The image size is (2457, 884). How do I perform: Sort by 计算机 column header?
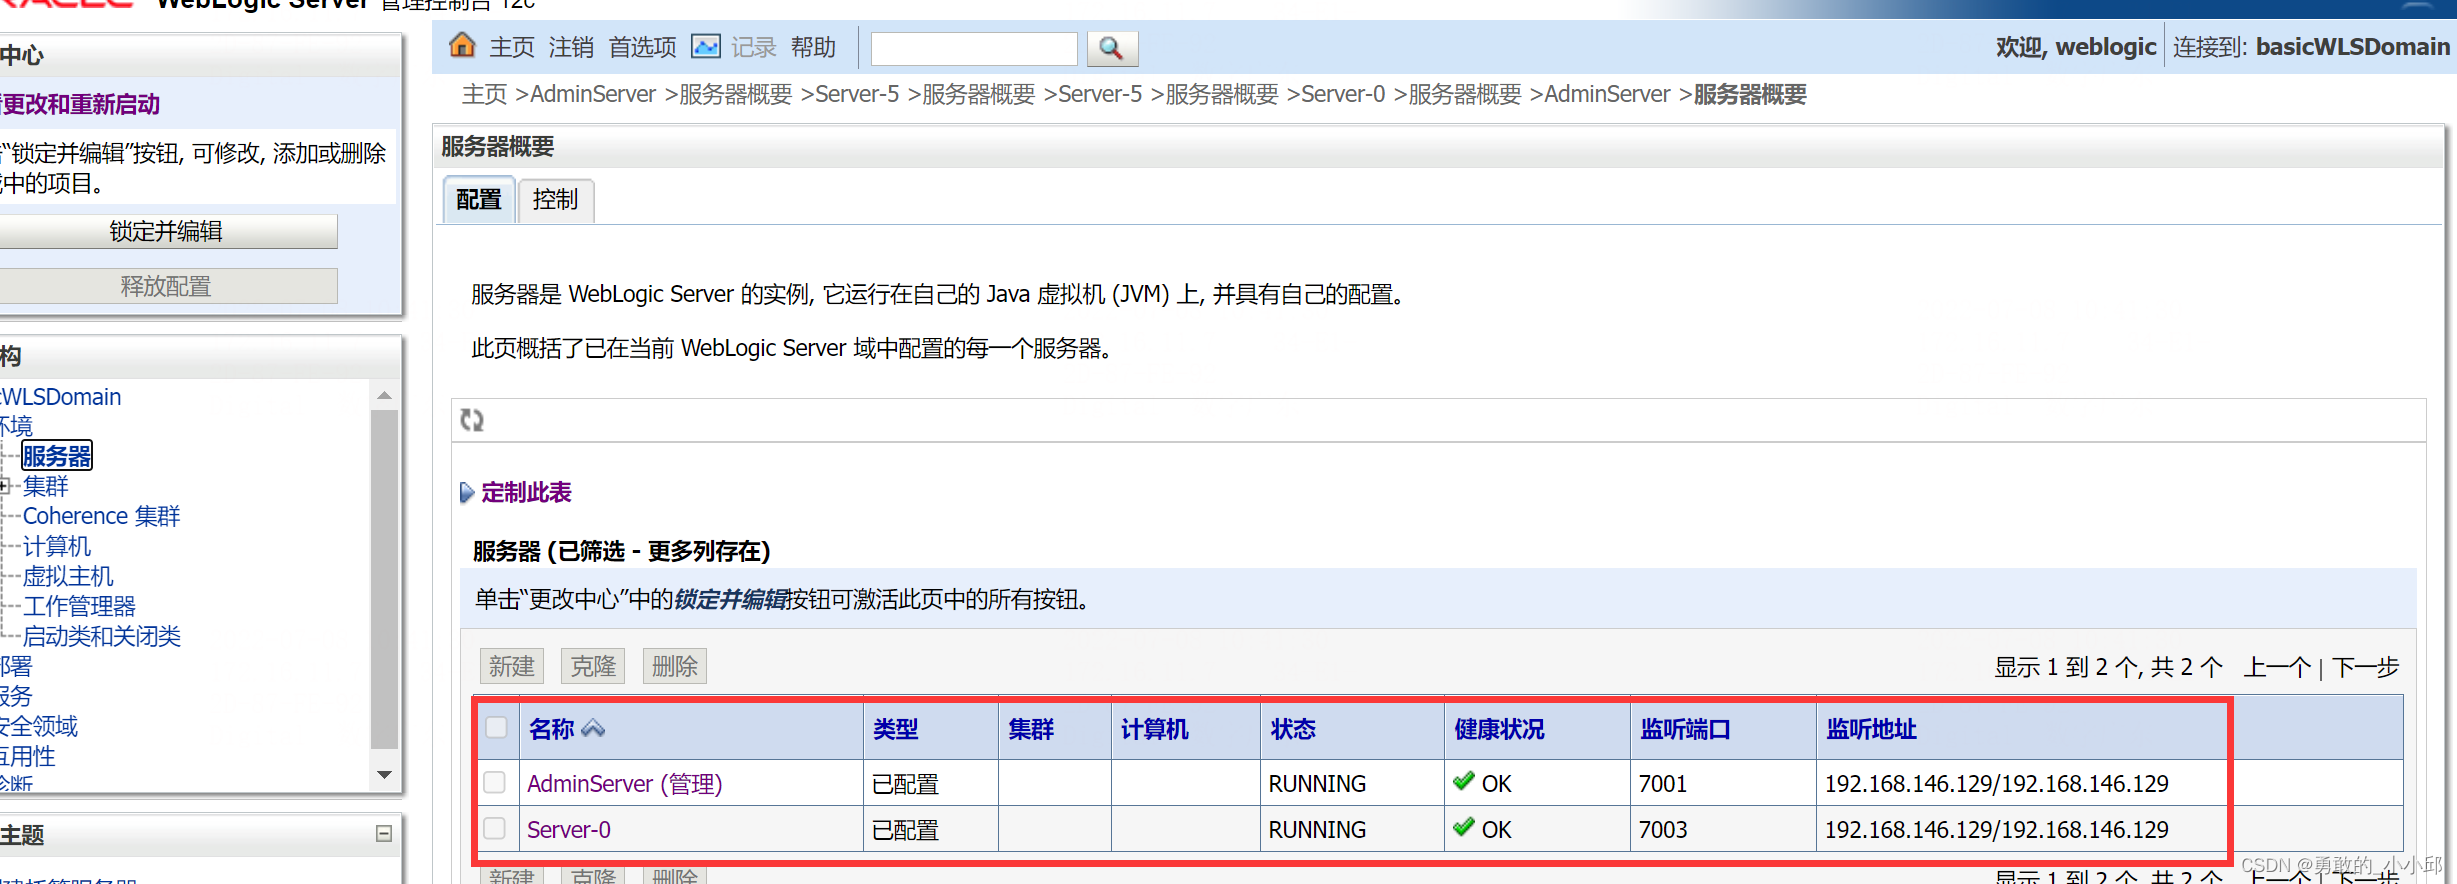point(1155,729)
